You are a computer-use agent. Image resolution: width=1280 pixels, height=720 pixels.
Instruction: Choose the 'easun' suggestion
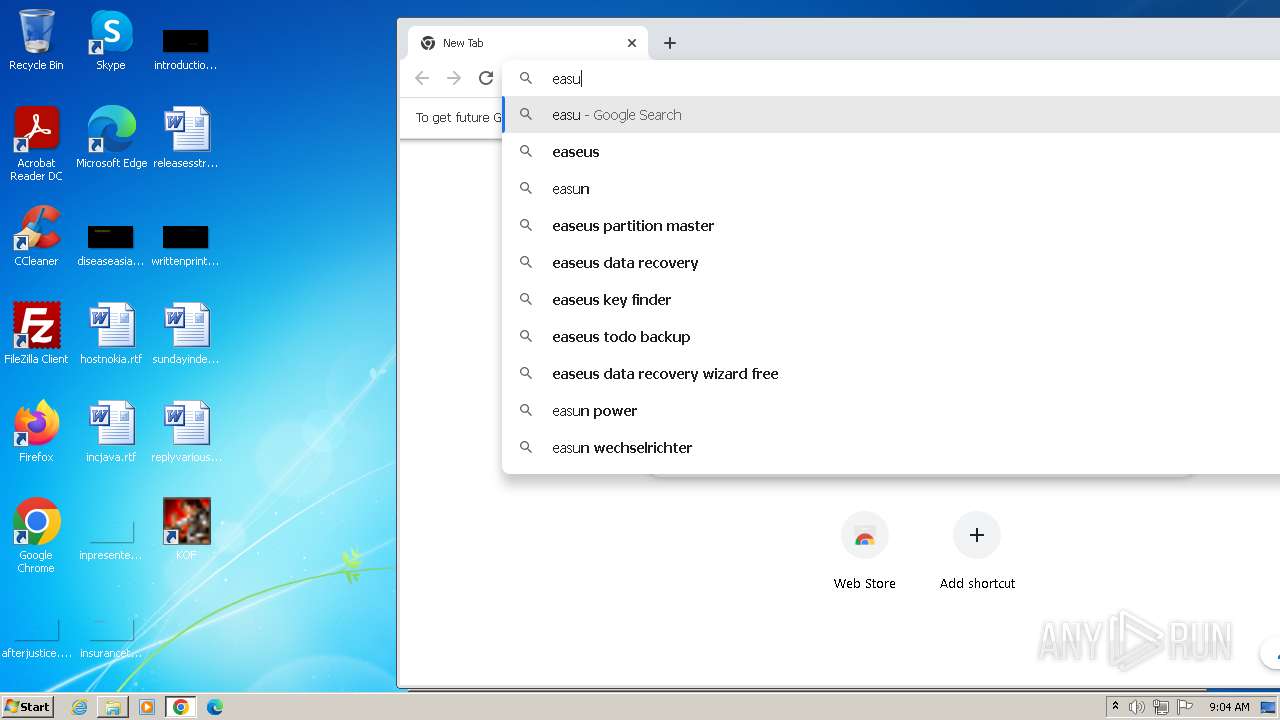[891, 189]
